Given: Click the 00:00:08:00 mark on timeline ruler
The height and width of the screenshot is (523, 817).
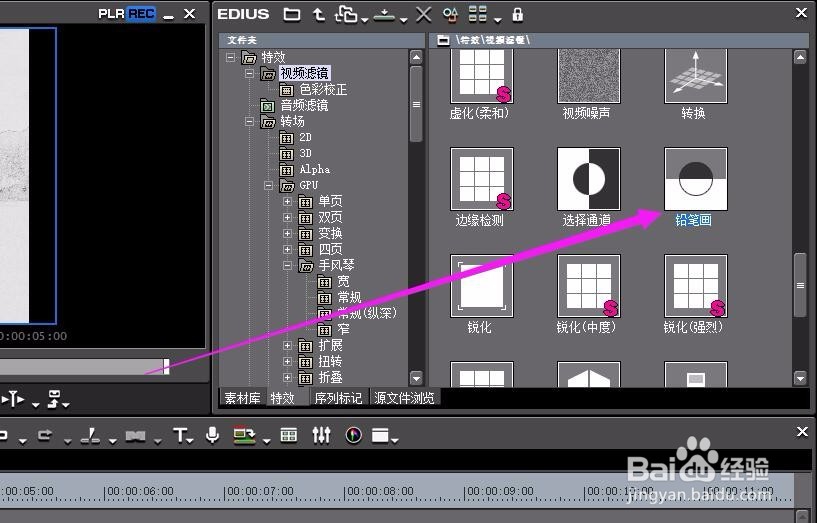Looking at the screenshot, I should [x=379, y=491].
